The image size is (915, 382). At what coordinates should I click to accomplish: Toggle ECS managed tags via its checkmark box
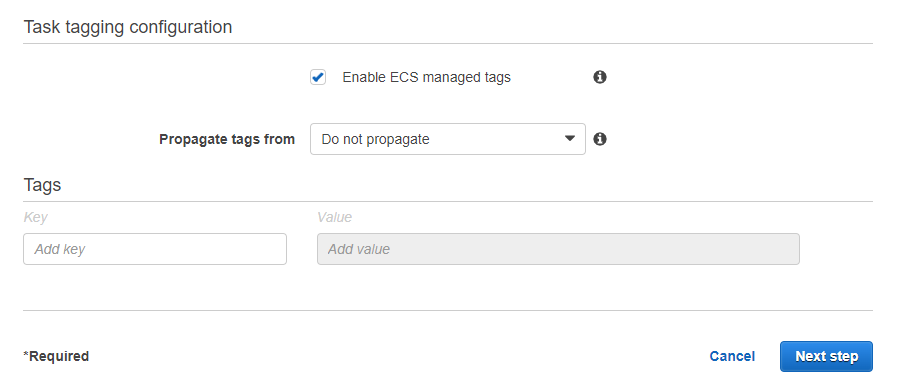coord(318,77)
